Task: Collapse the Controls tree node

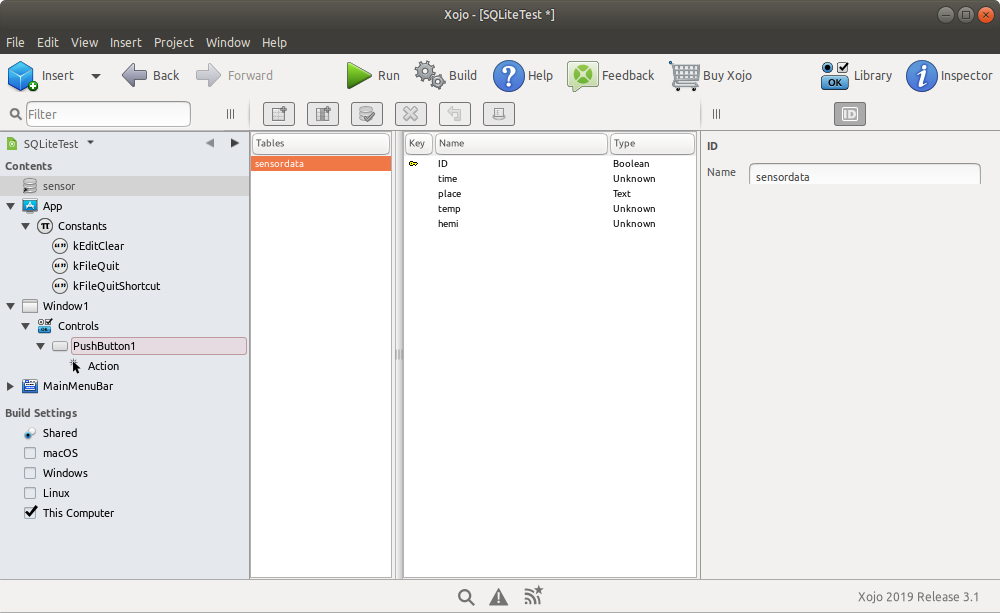Action: pos(26,326)
